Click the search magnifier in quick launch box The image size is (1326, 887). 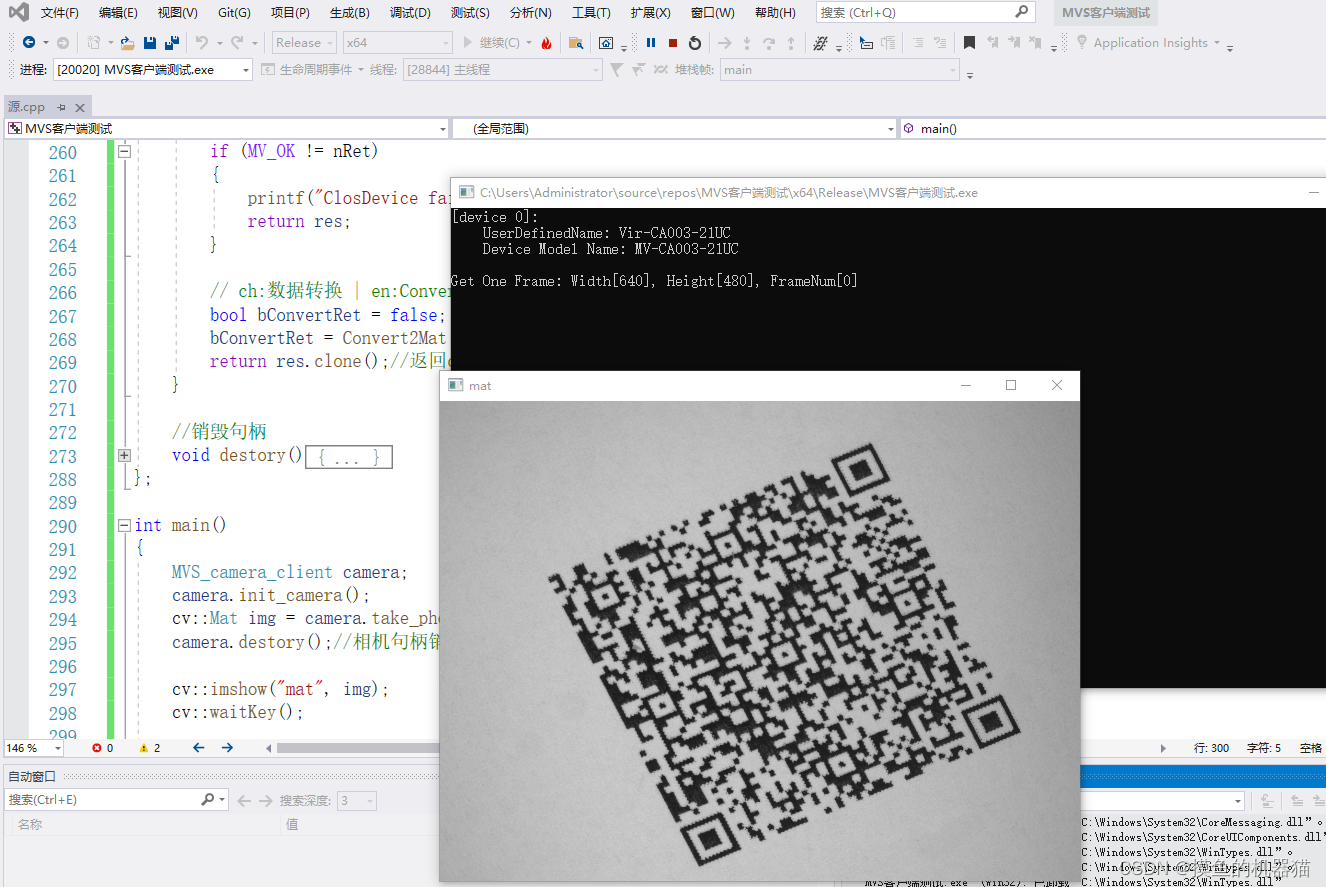point(1021,12)
